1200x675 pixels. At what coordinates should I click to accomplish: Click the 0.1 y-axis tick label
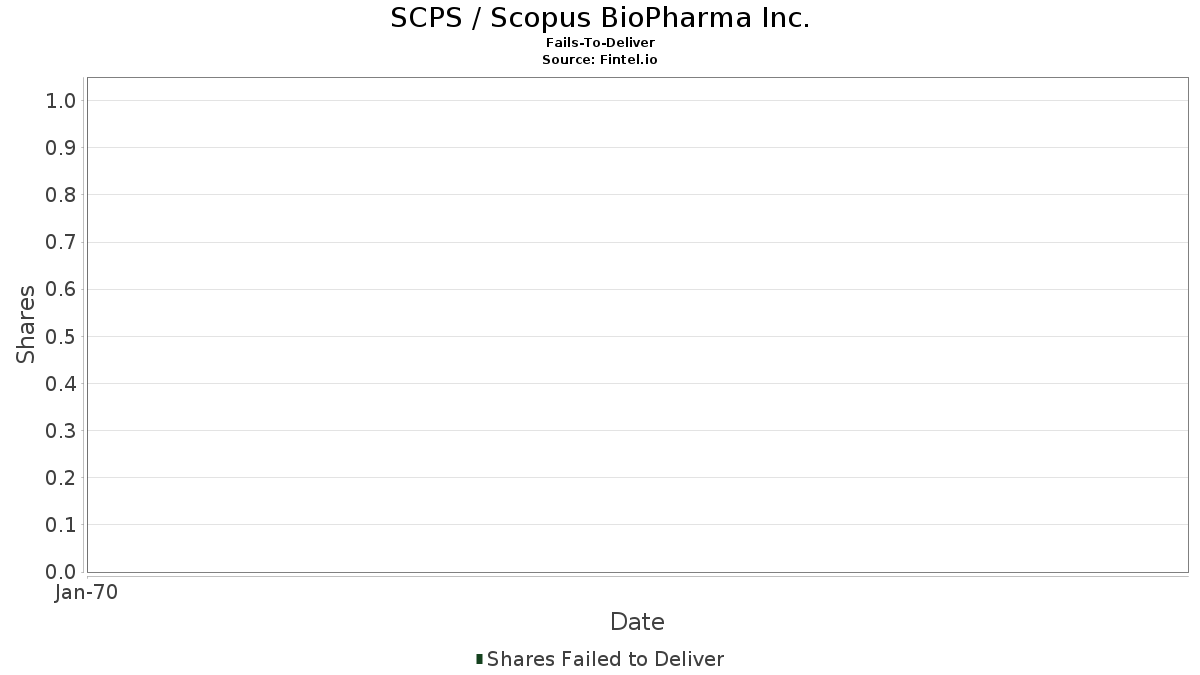tap(61, 525)
